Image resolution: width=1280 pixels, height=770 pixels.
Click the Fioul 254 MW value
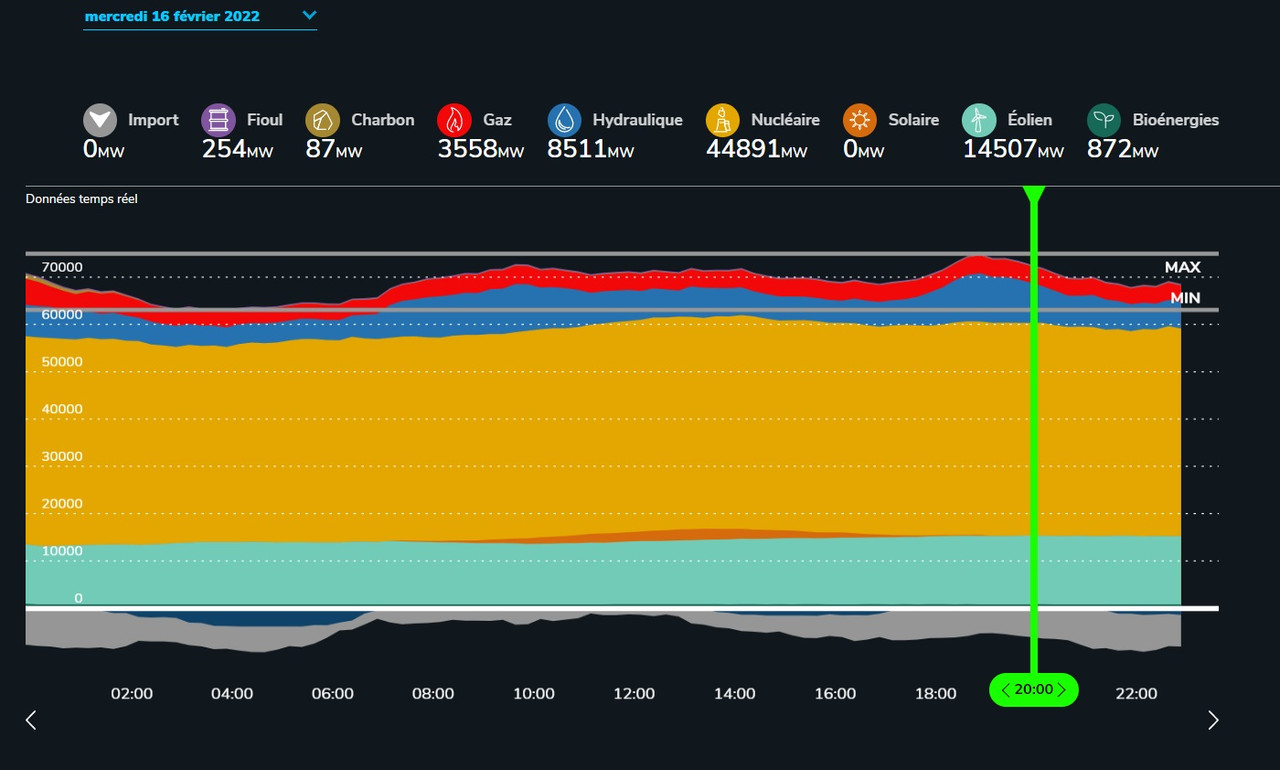coord(237,149)
